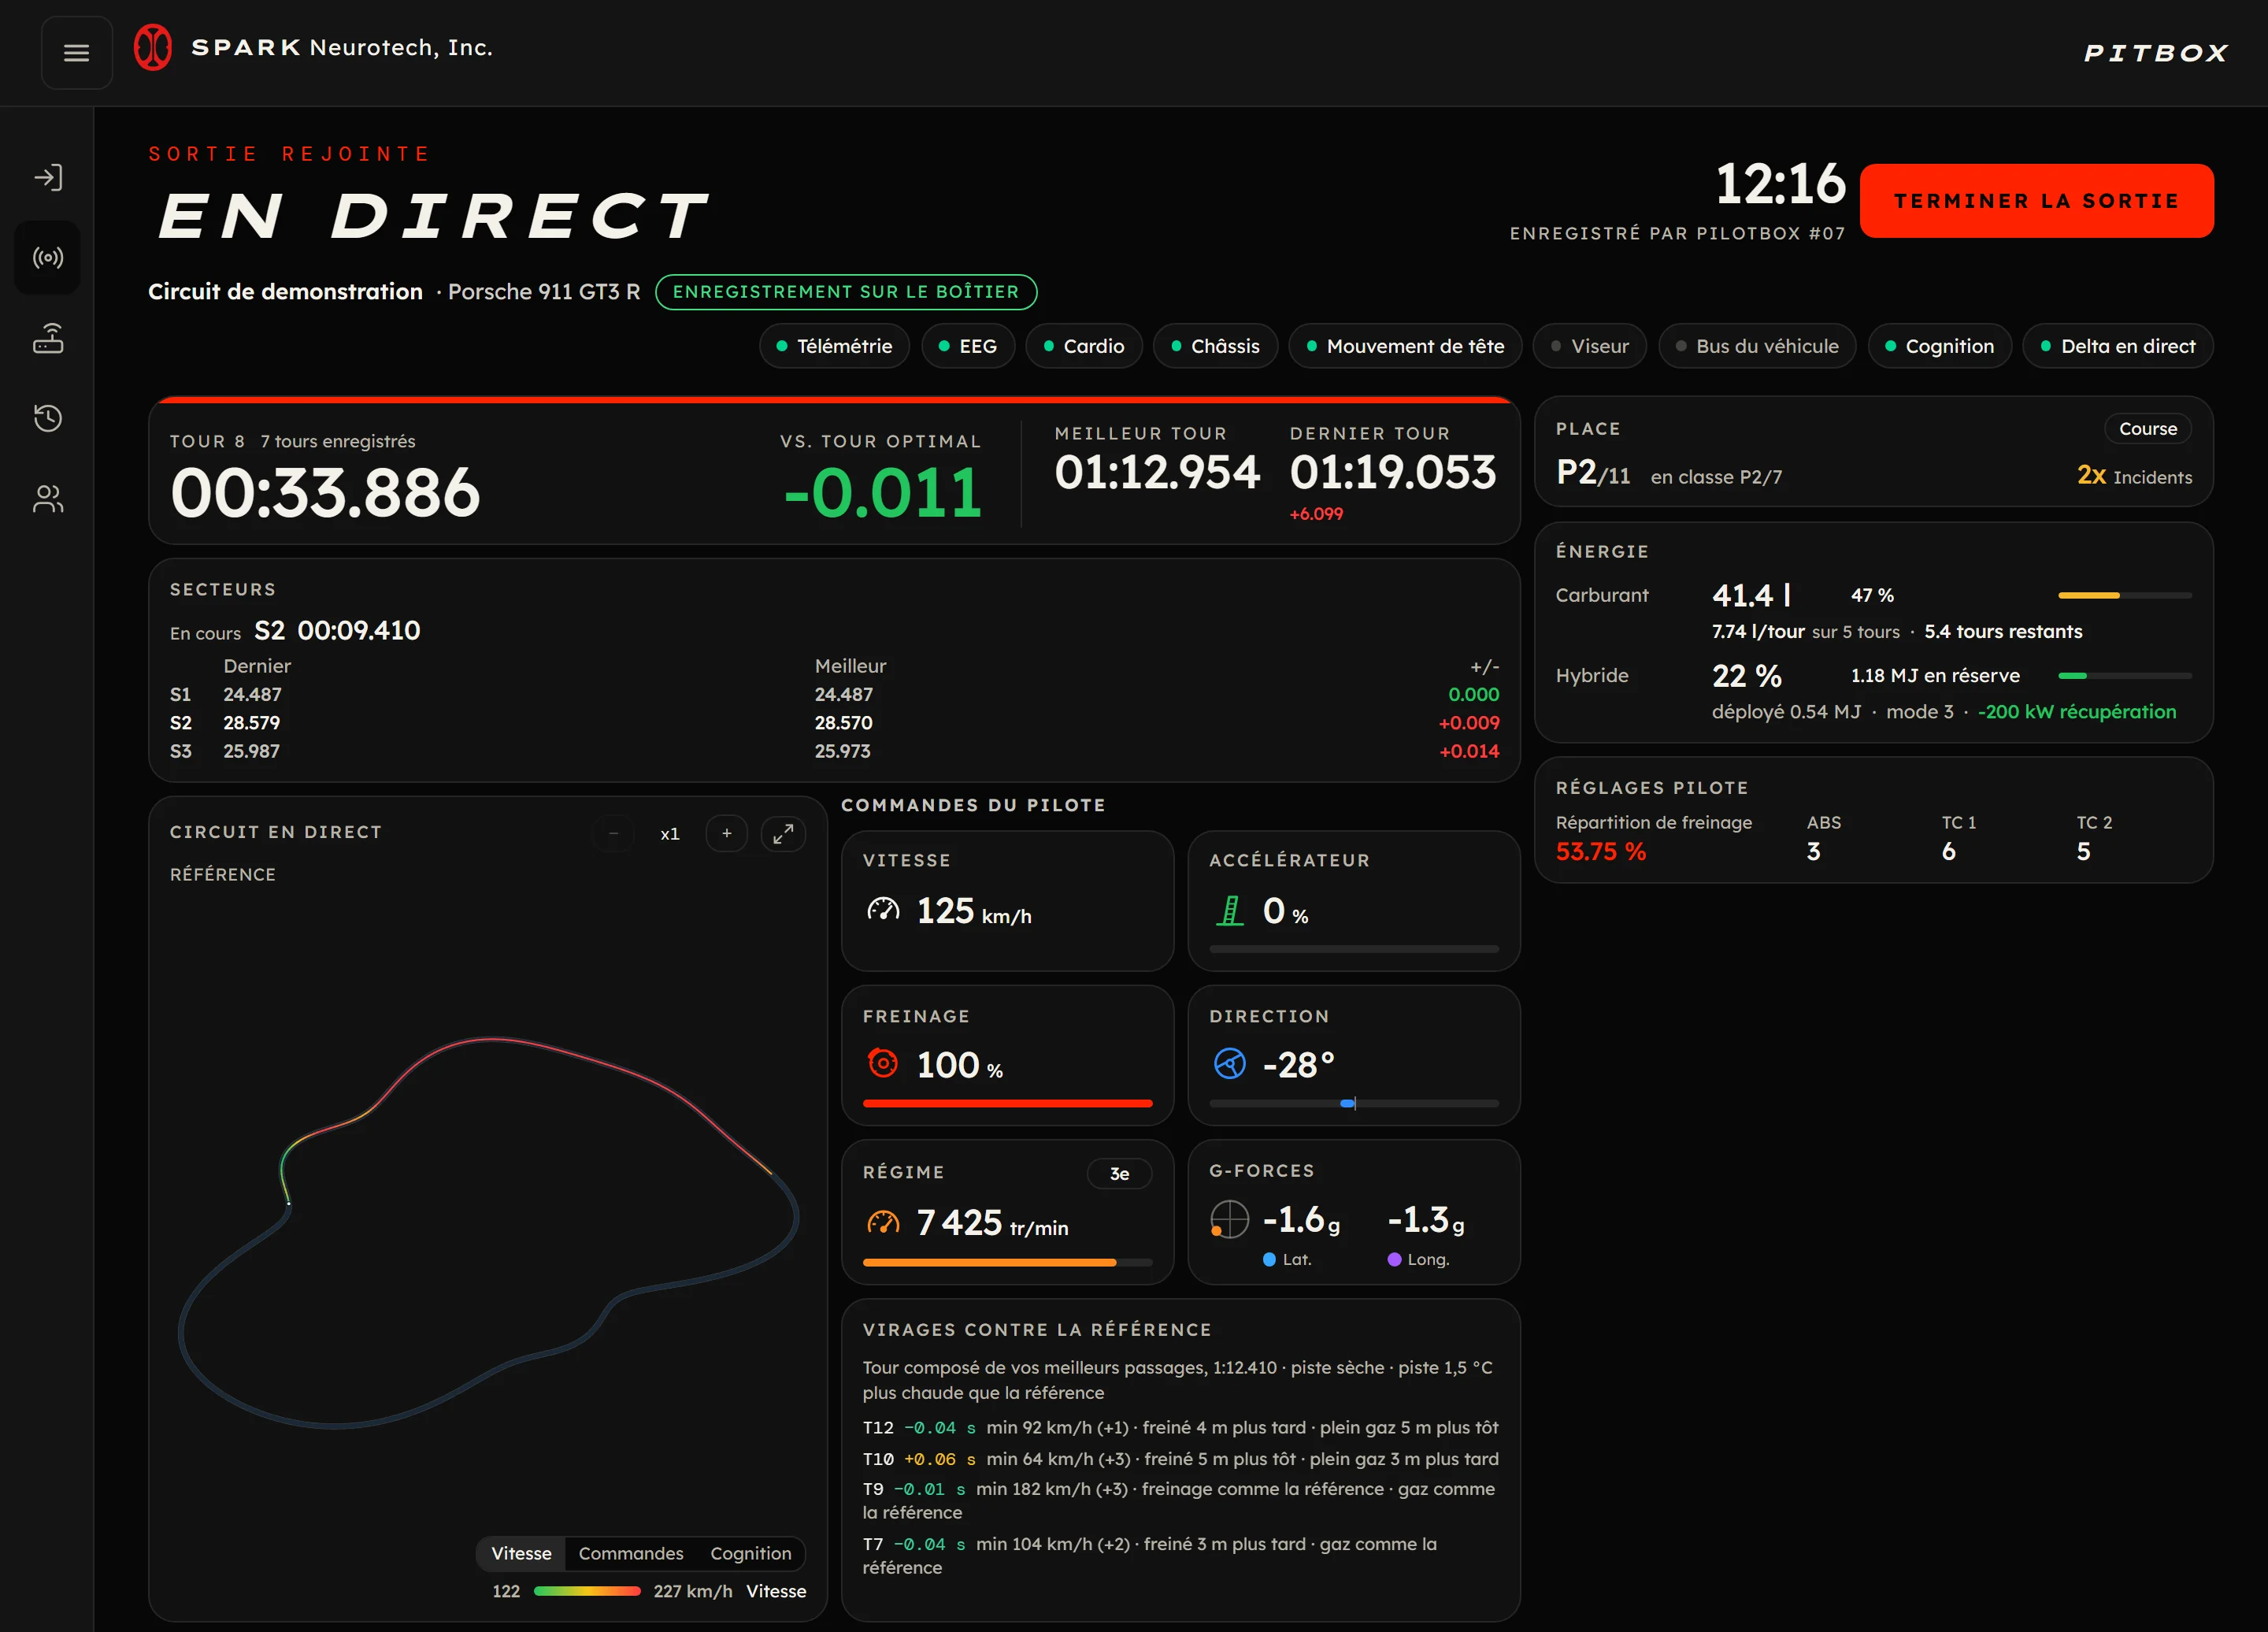Open the PilotBox device sidebar icon

(48, 338)
